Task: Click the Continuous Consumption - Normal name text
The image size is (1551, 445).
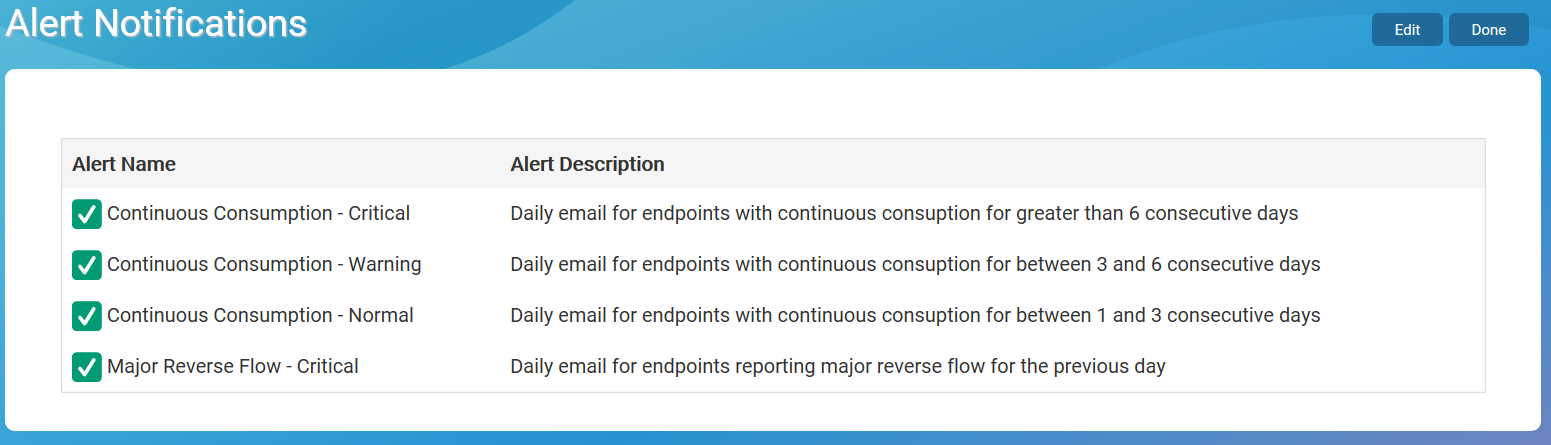Action: click(x=260, y=315)
